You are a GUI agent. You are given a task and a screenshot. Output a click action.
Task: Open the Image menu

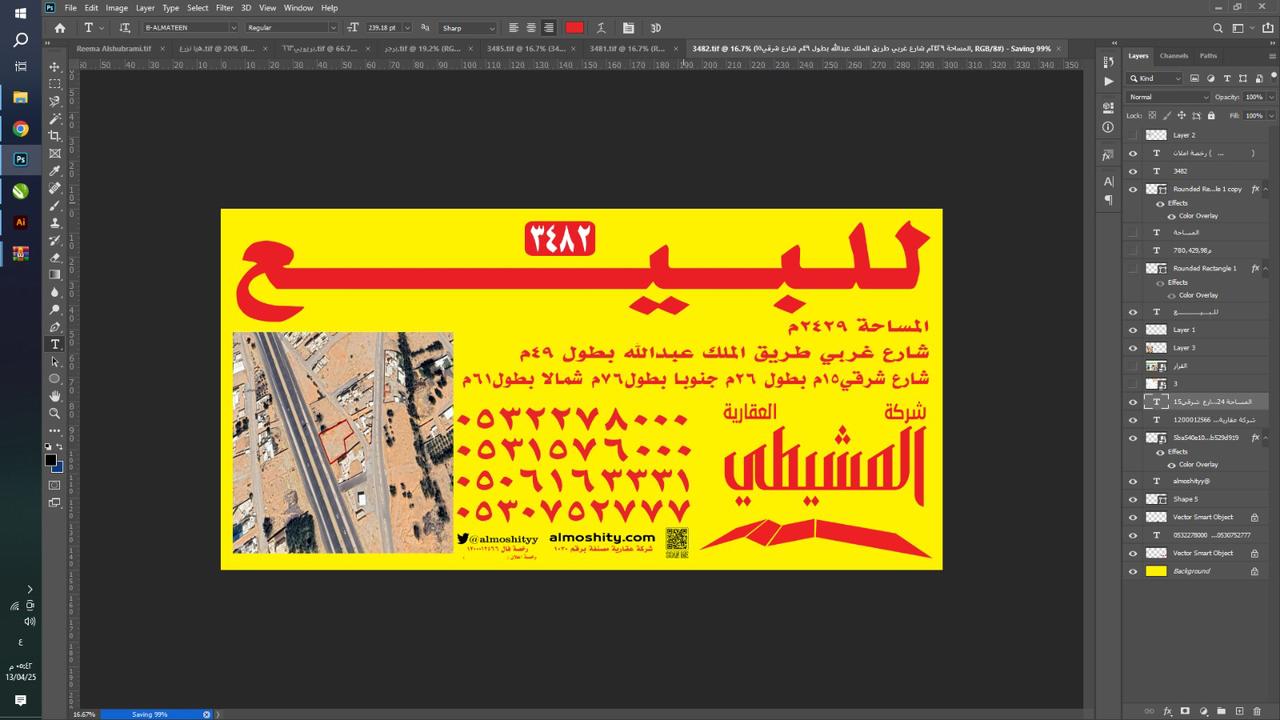pos(117,8)
